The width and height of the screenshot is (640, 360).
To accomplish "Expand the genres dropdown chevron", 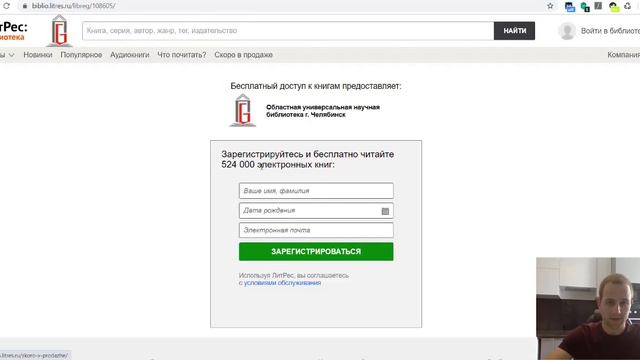I will pyautogui.click(x=11, y=55).
